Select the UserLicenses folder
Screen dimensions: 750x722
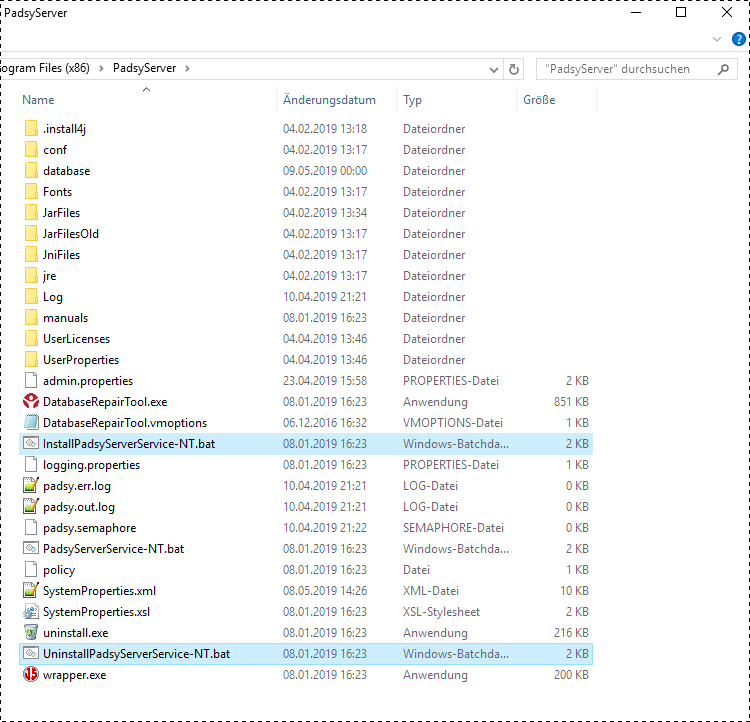[x=76, y=339]
